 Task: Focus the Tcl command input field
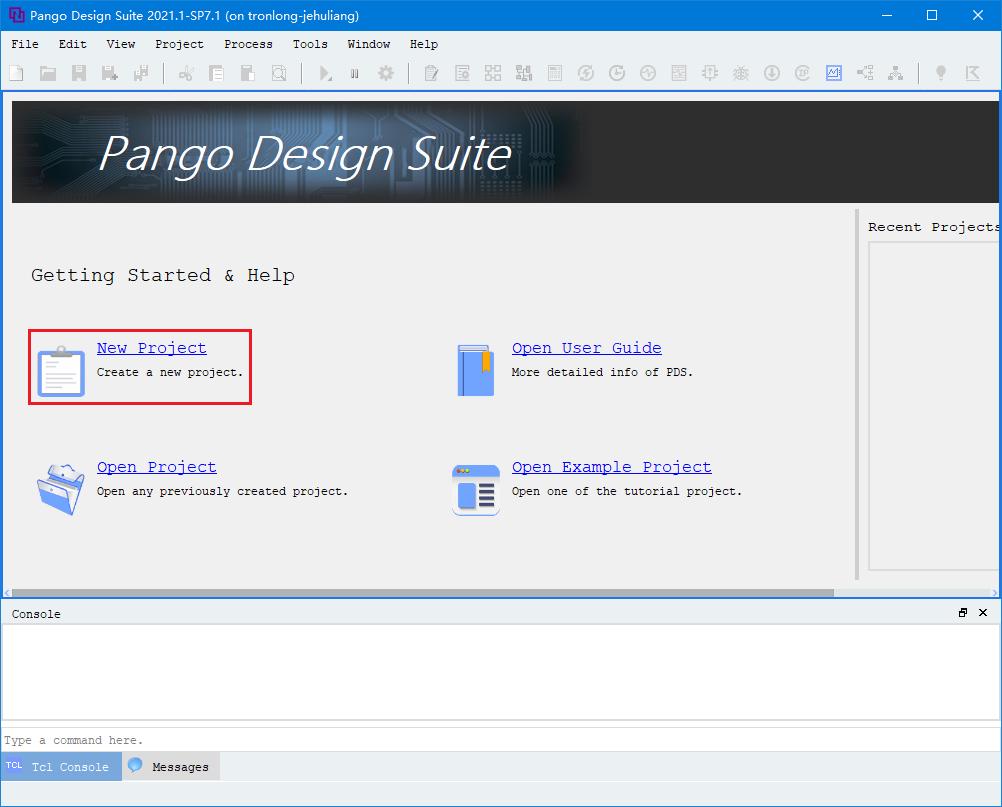pyautogui.click(x=501, y=740)
